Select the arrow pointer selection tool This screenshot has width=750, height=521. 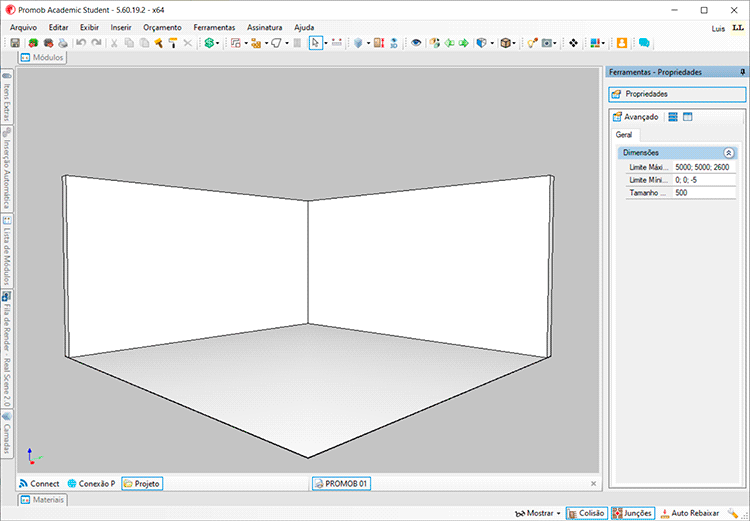pyautogui.click(x=315, y=43)
